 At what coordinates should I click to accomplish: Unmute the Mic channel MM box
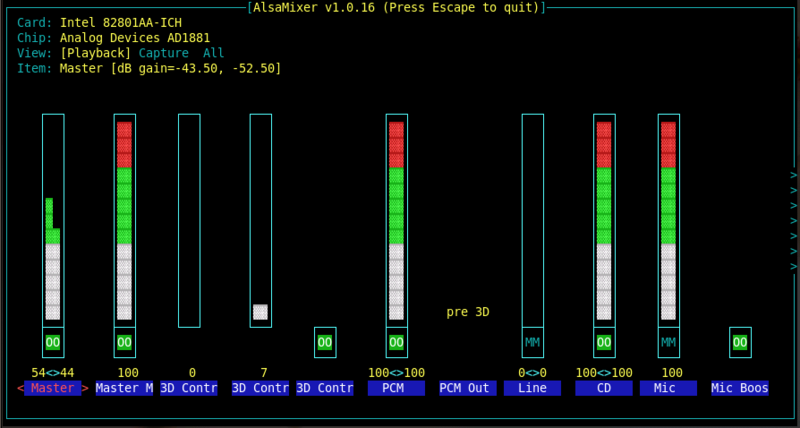pos(668,342)
